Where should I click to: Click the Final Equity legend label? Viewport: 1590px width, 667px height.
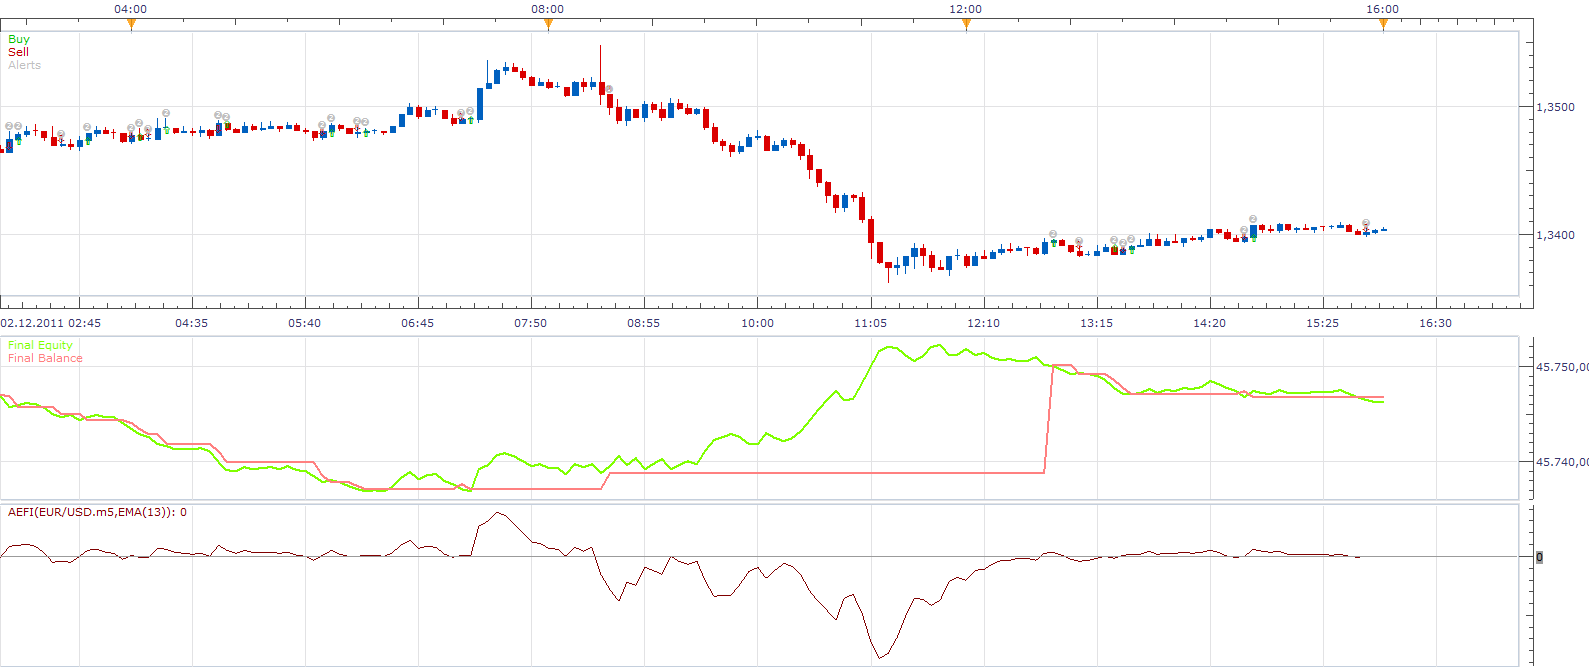pyautogui.click(x=40, y=345)
